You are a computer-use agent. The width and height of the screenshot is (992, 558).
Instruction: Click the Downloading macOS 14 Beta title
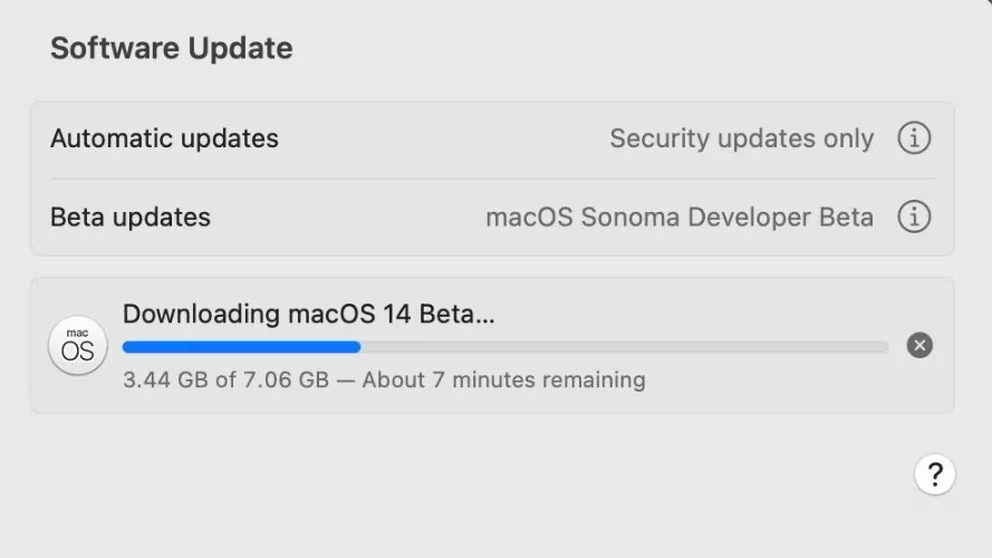[308, 314]
